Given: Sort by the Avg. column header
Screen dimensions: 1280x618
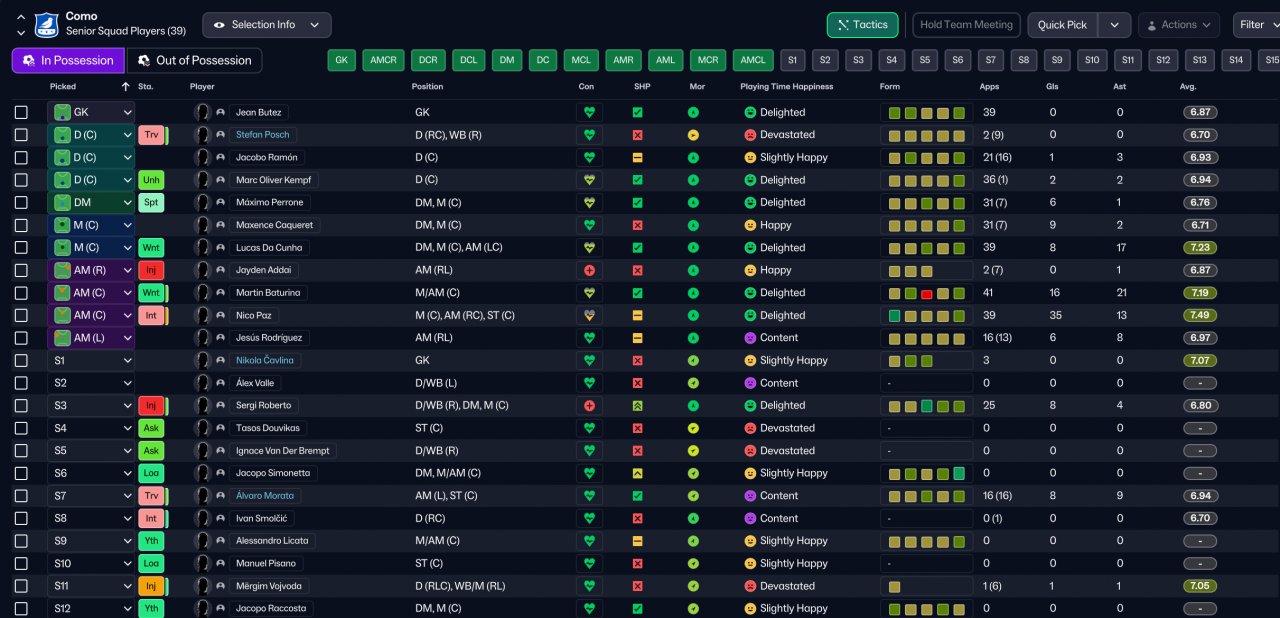Looking at the screenshot, I should [x=1188, y=86].
